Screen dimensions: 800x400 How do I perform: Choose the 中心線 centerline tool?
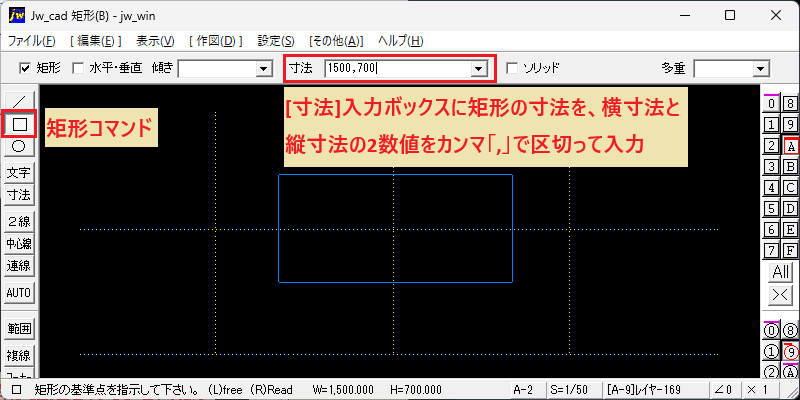pyautogui.click(x=19, y=244)
